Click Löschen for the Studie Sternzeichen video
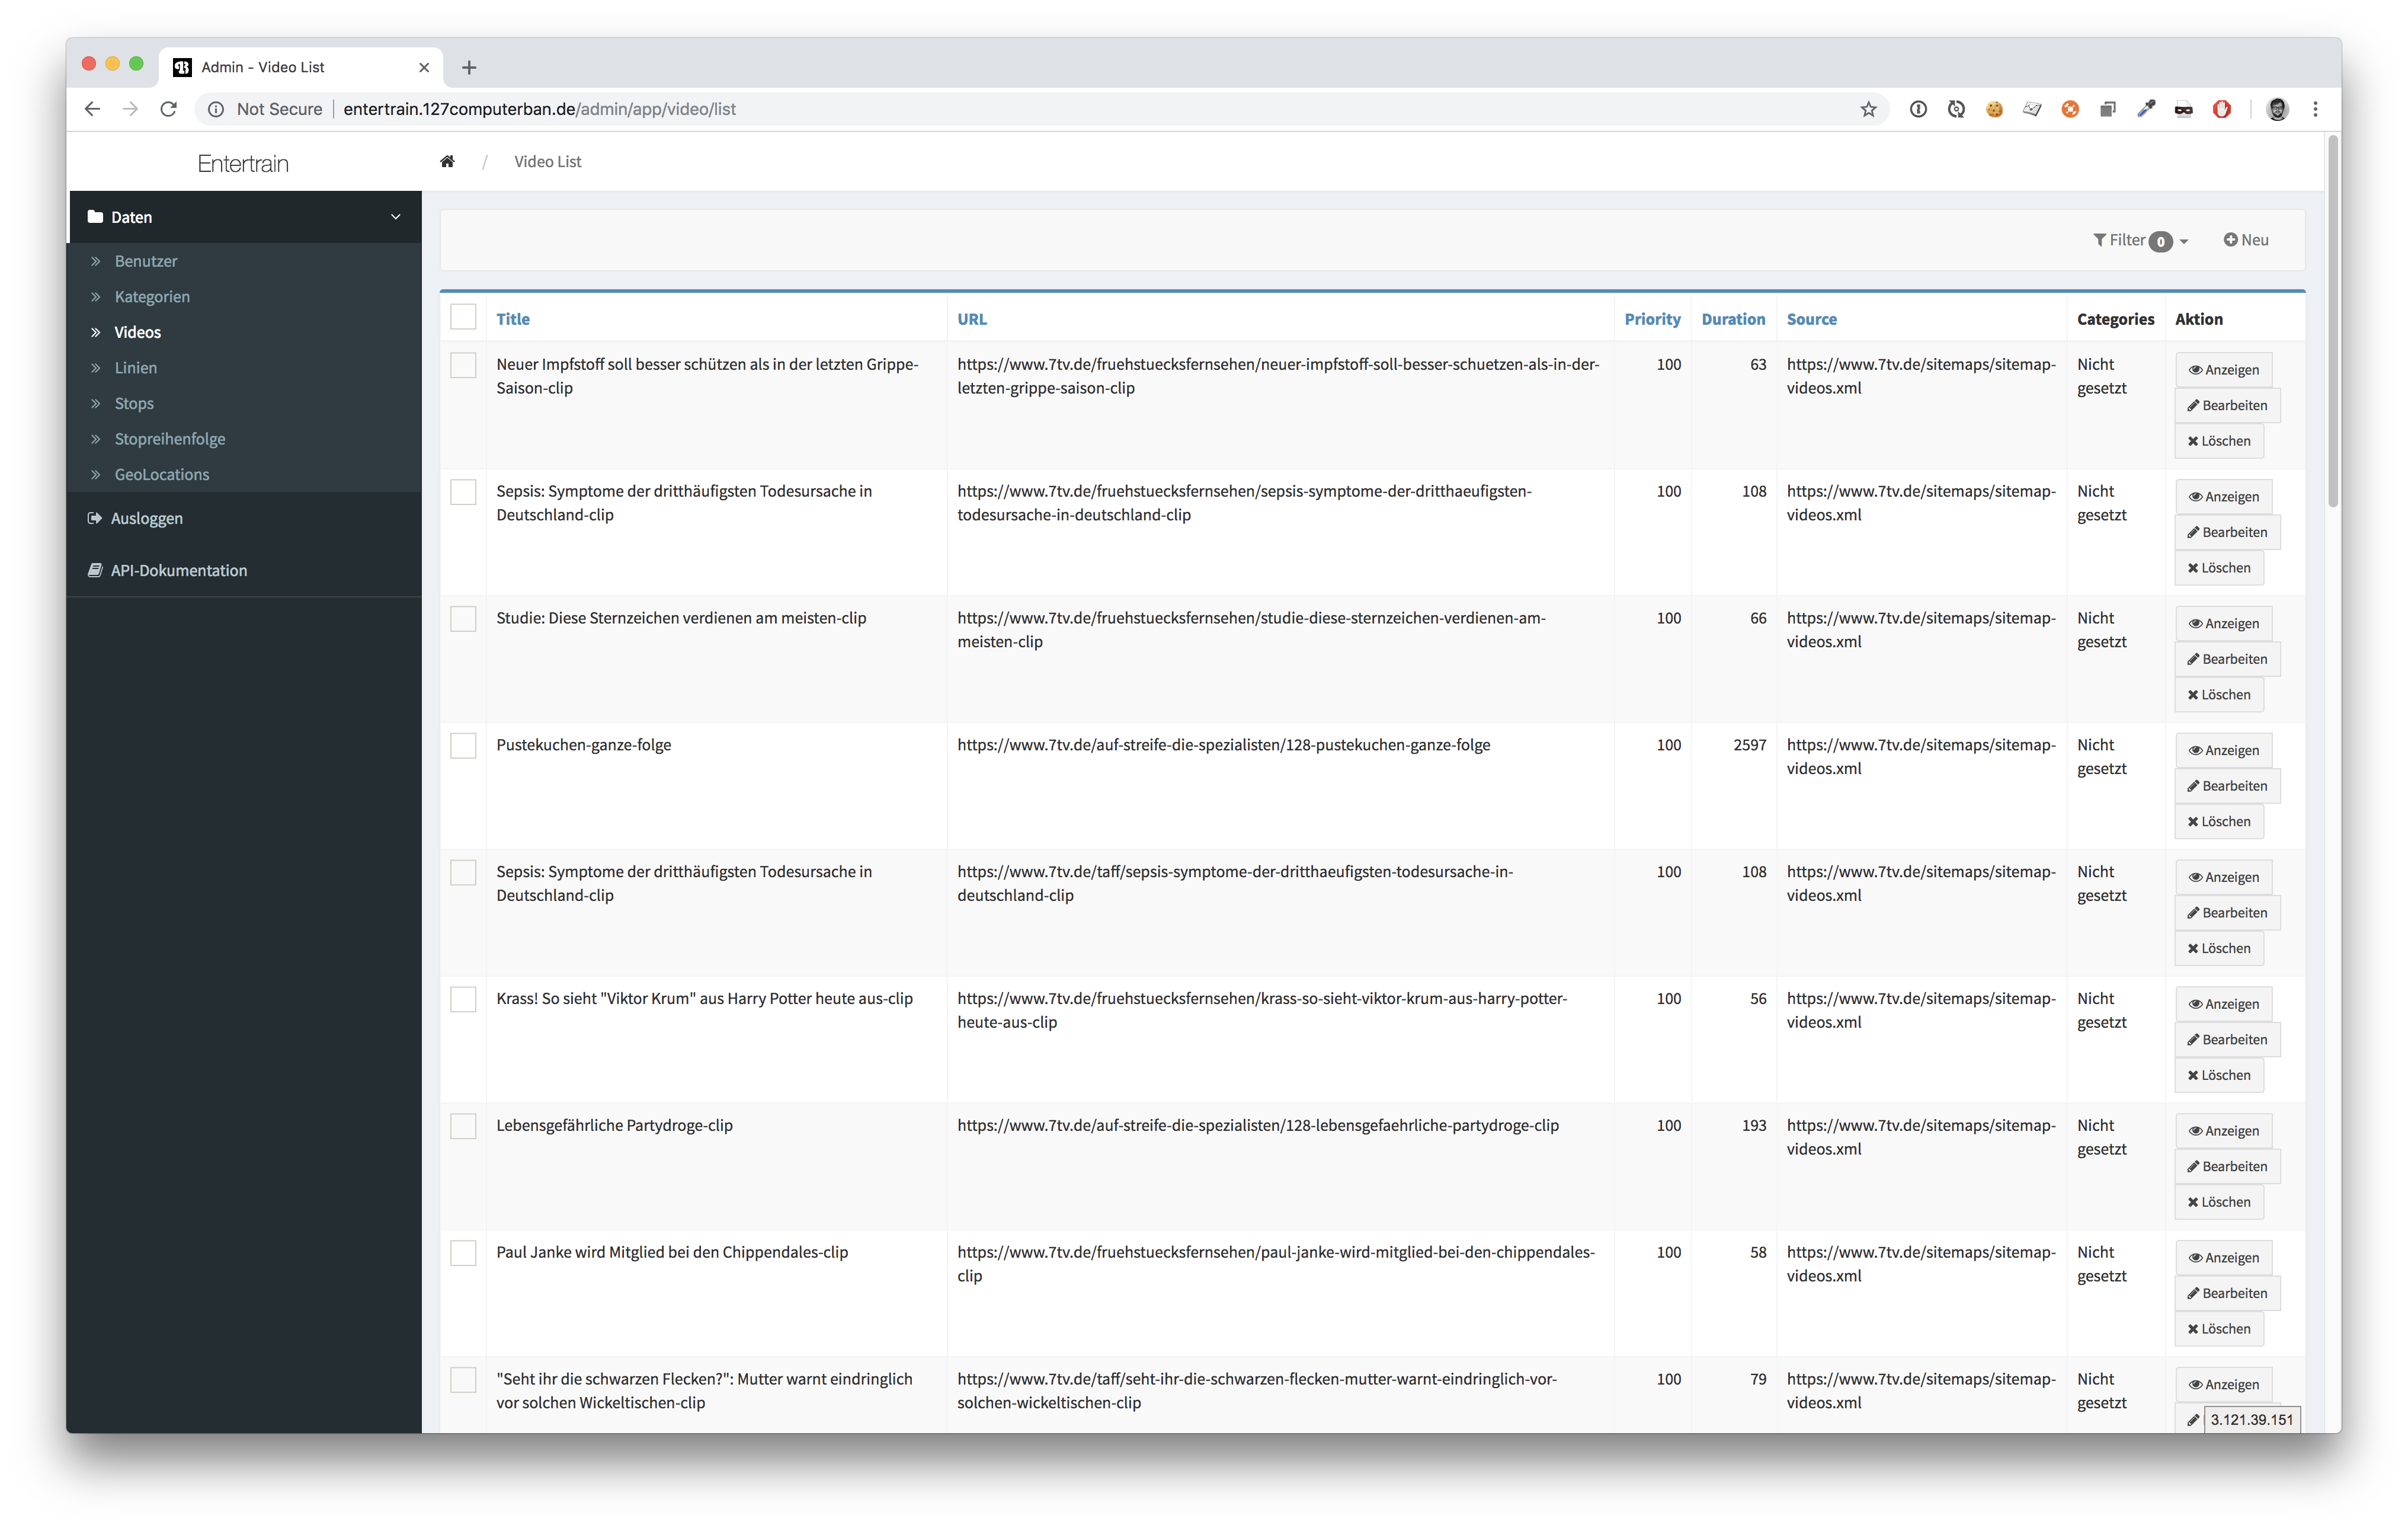Viewport: 2408px width, 1528px height. coord(2218,695)
